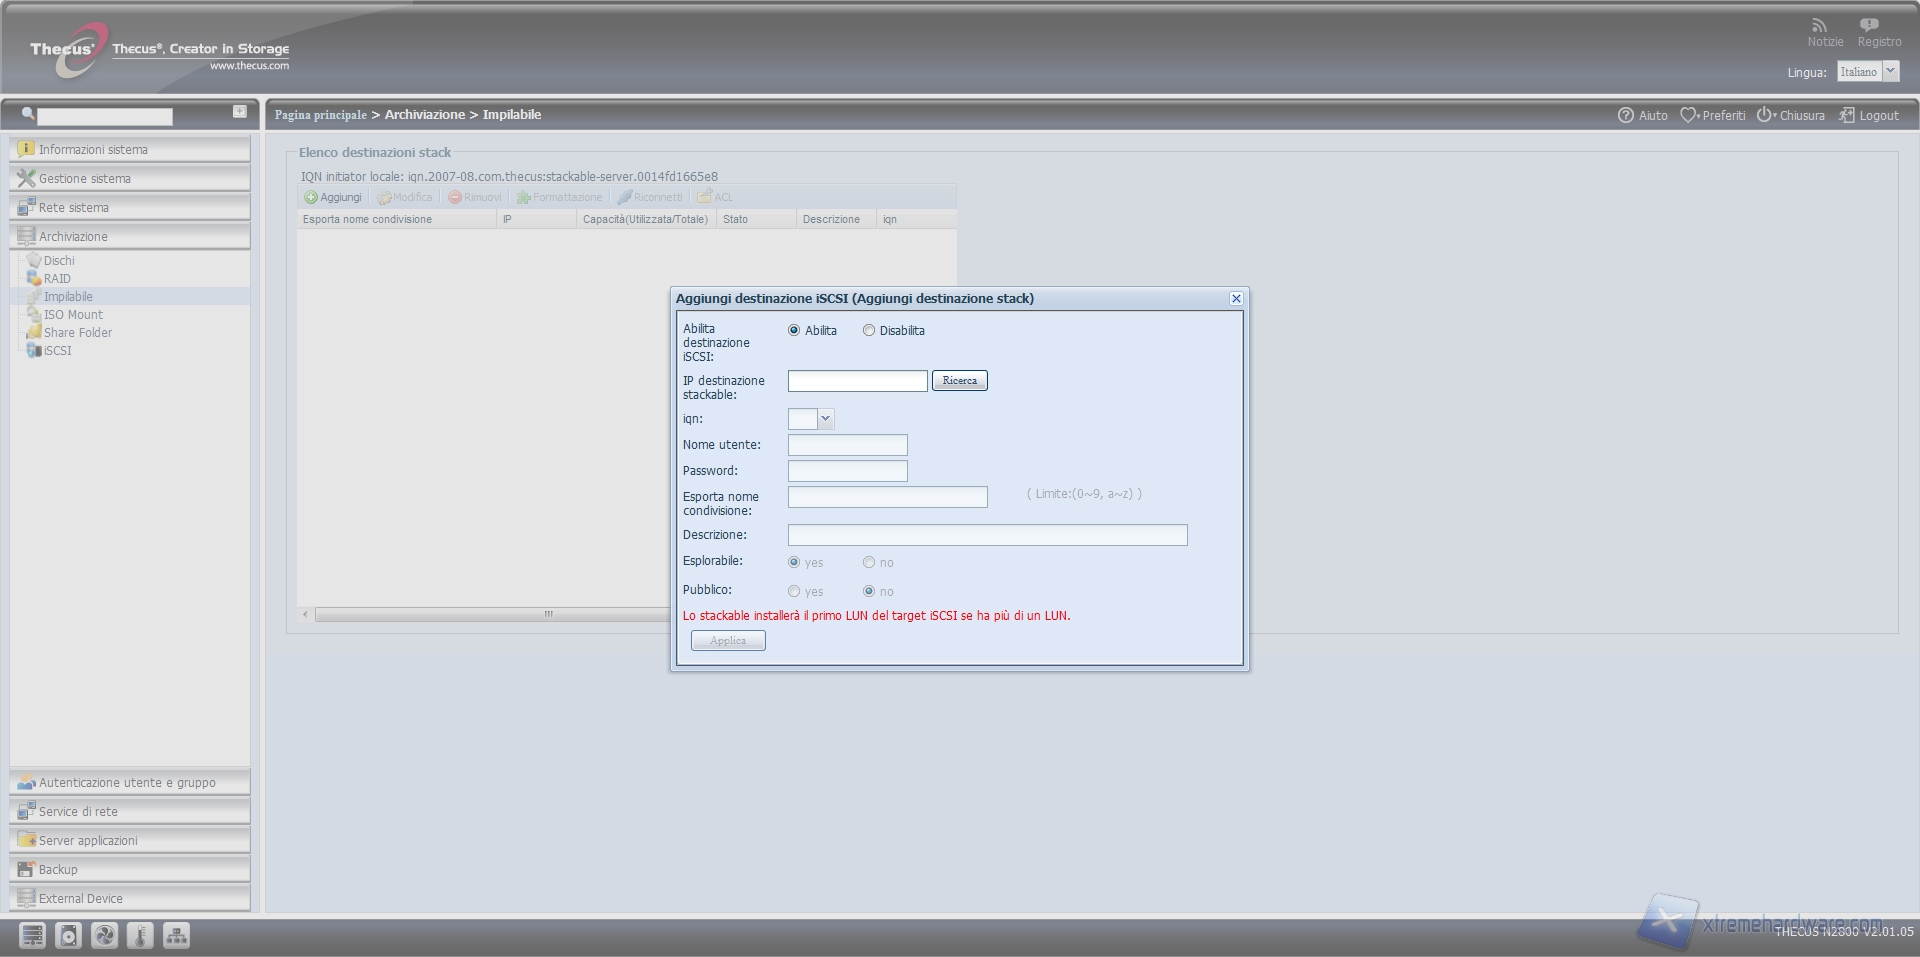Open the Registro log icon
This screenshot has height=957, width=1920.
(1868, 25)
